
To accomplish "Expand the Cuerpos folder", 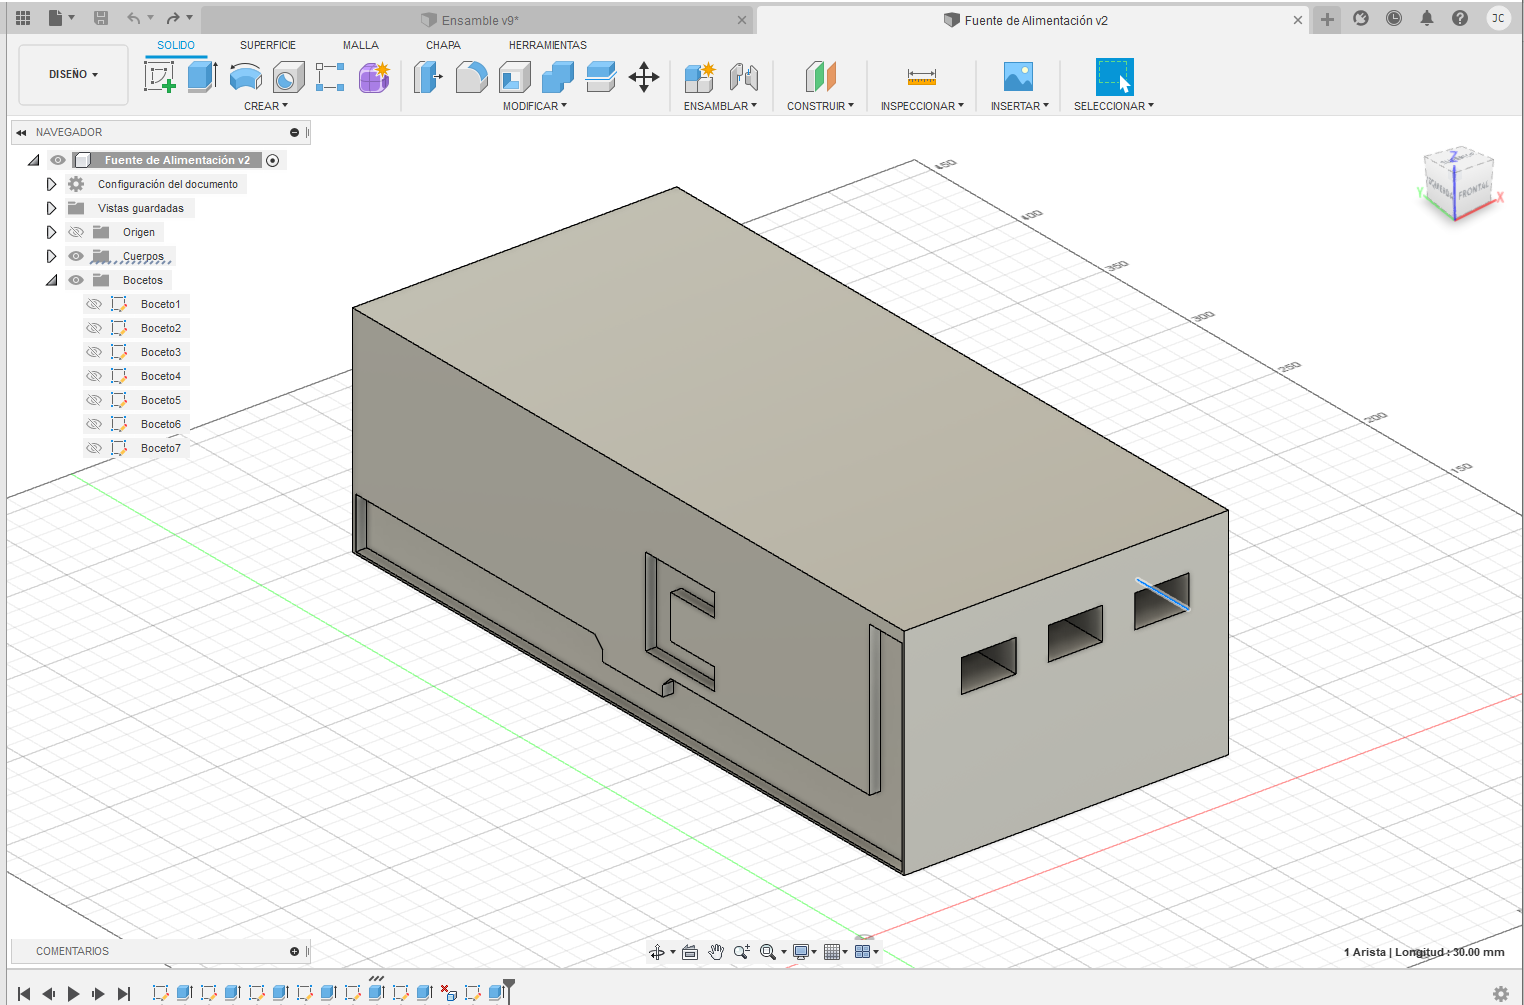I will [x=51, y=256].
